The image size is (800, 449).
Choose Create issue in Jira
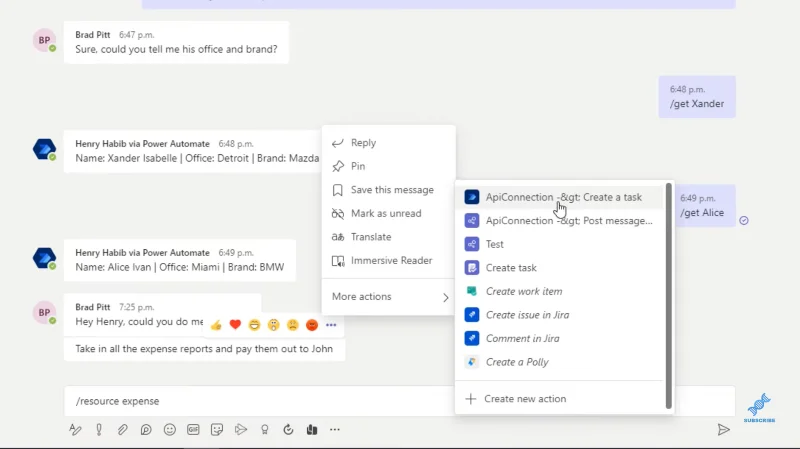(x=560, y=315)
